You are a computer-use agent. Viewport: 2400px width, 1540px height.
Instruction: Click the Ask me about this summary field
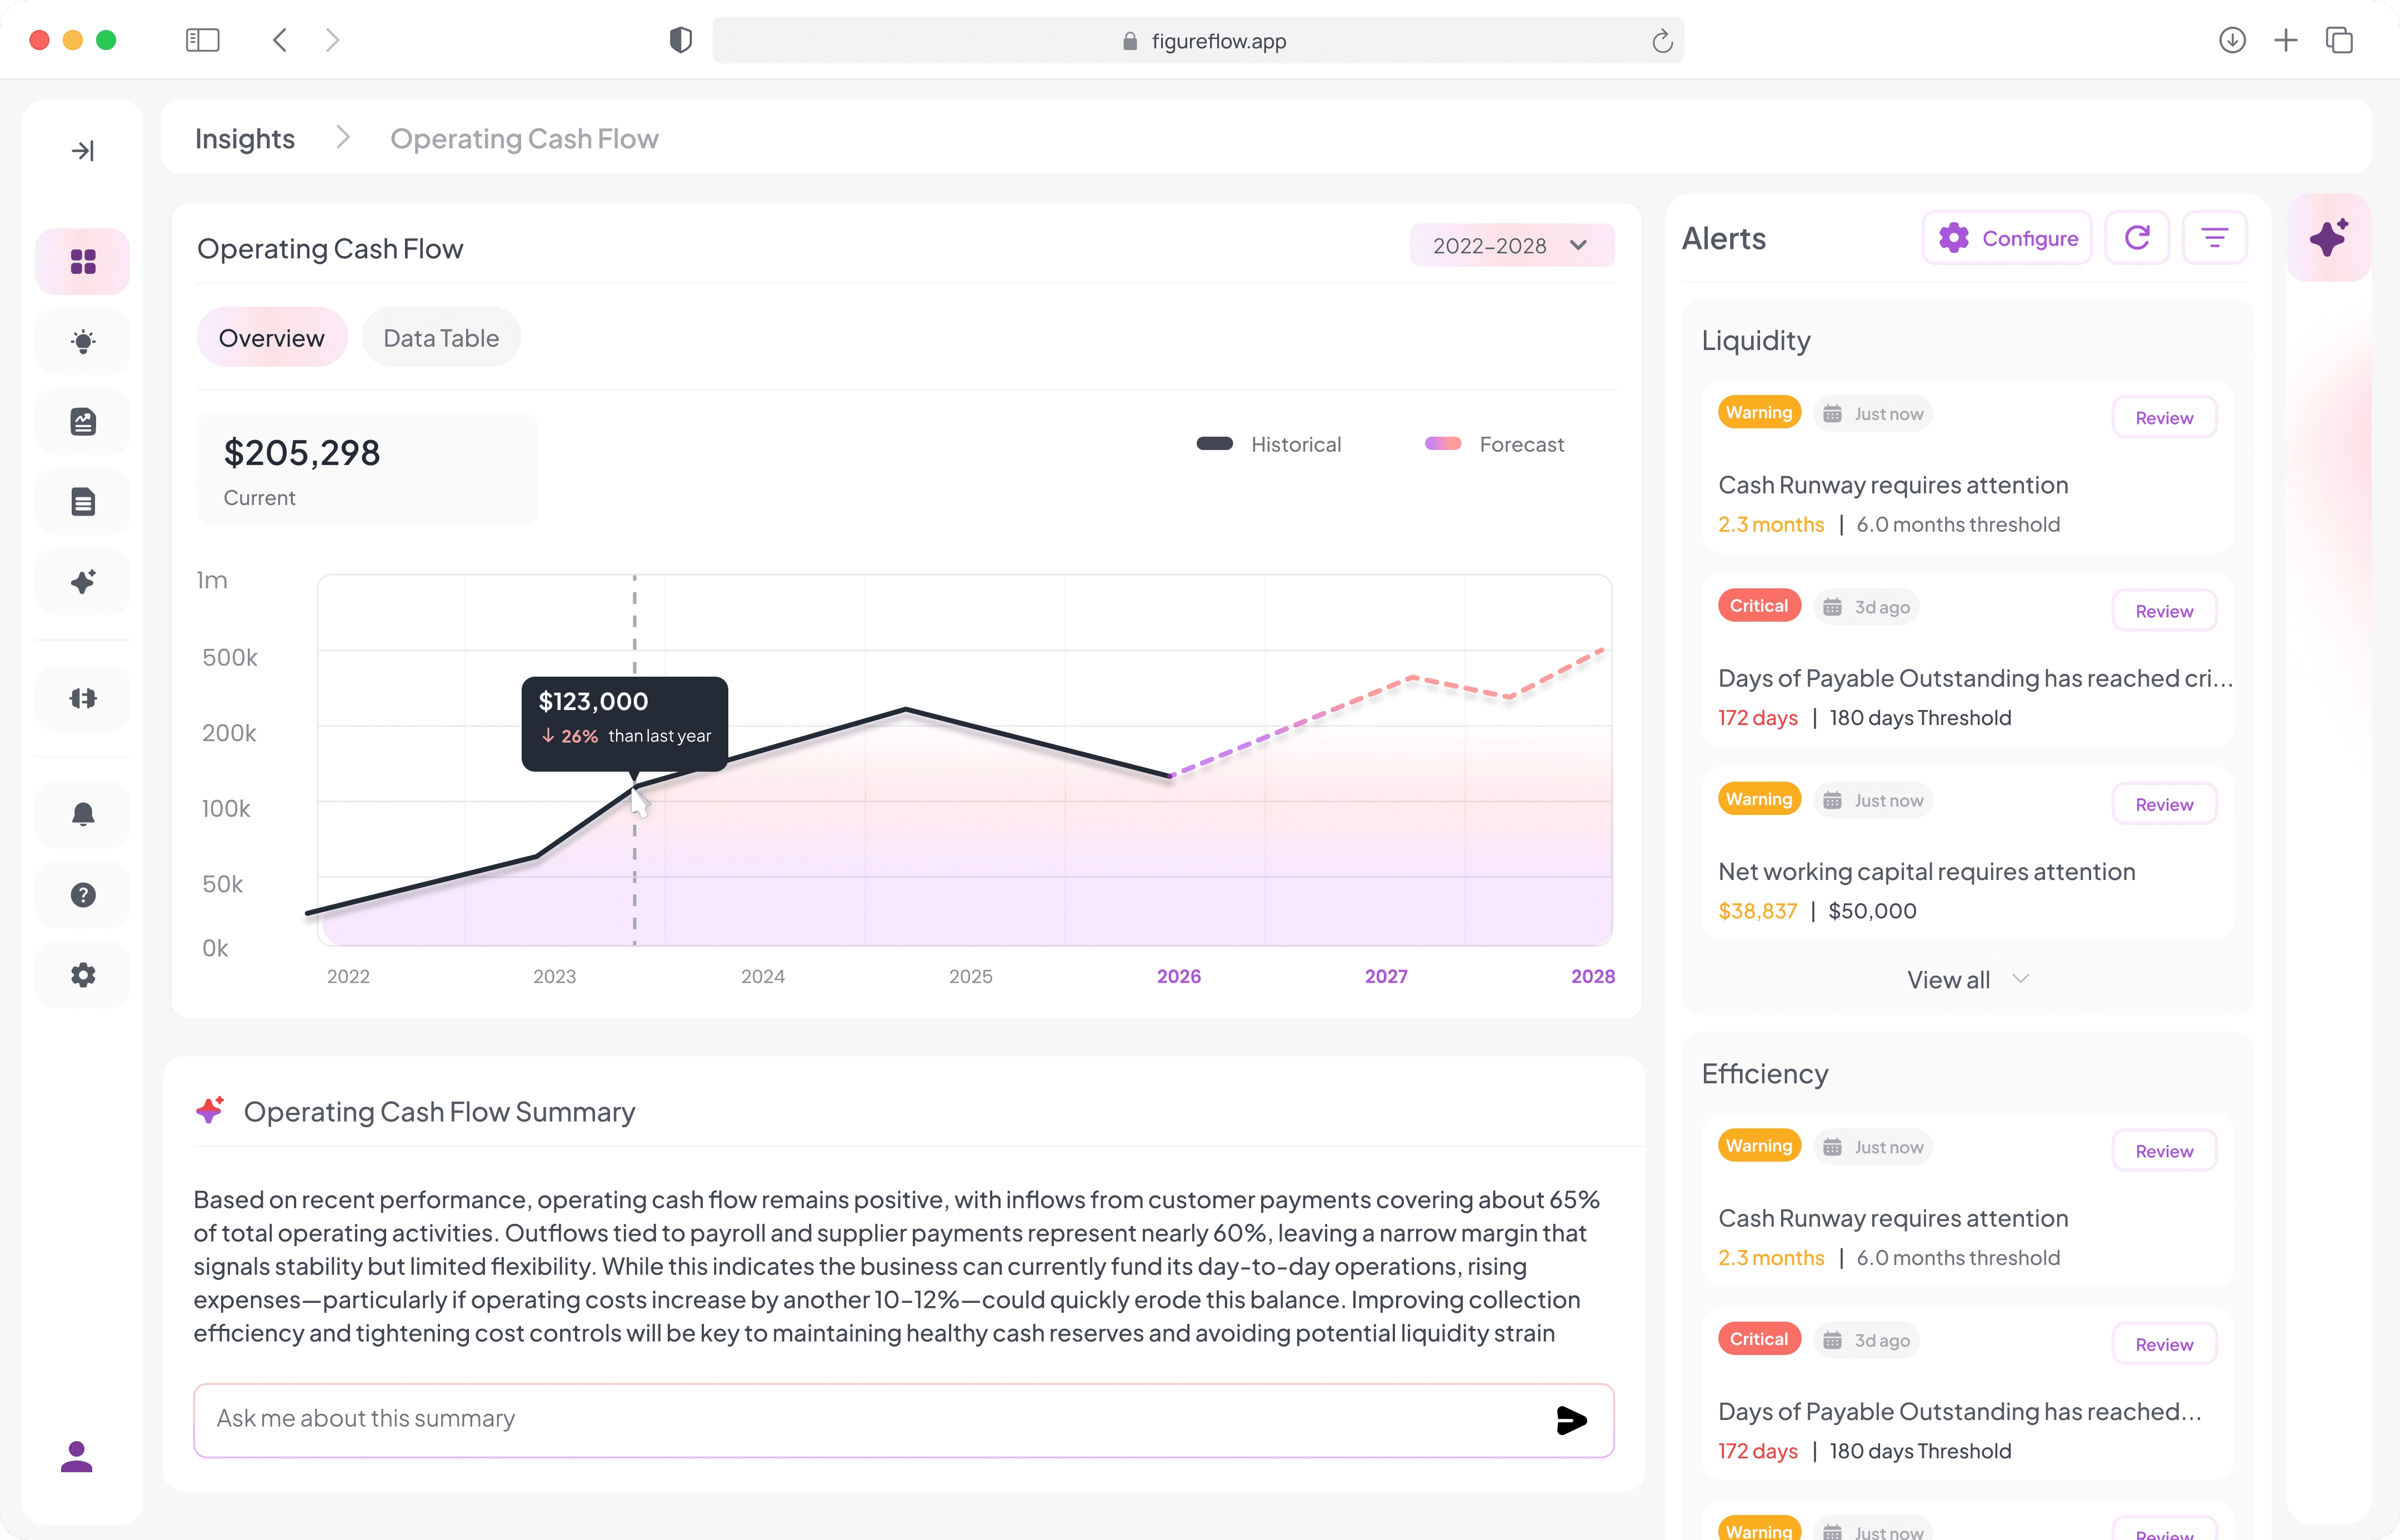(x=903, y=1420)
